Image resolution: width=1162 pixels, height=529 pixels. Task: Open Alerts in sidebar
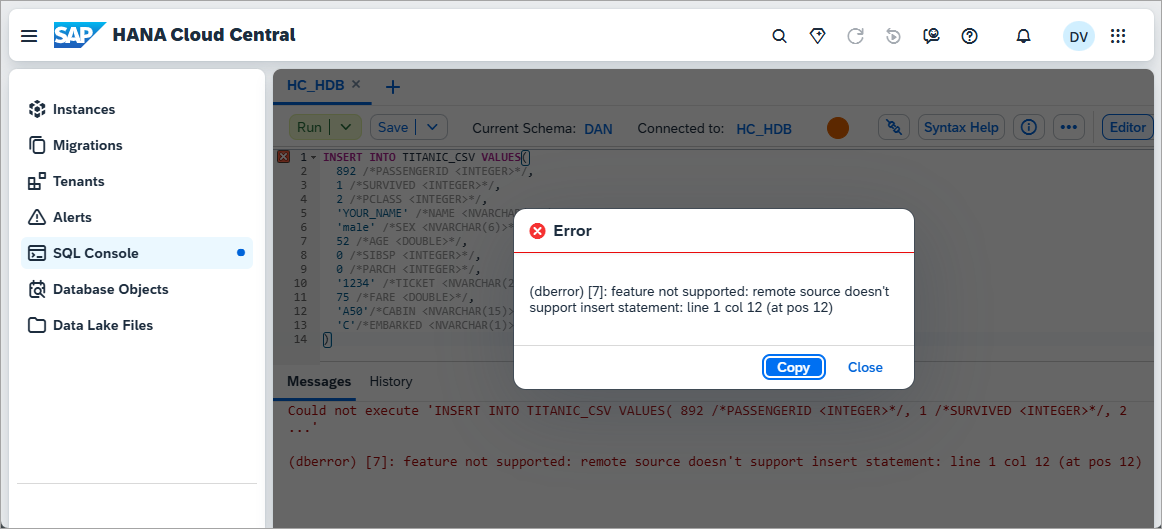[137, 217]
